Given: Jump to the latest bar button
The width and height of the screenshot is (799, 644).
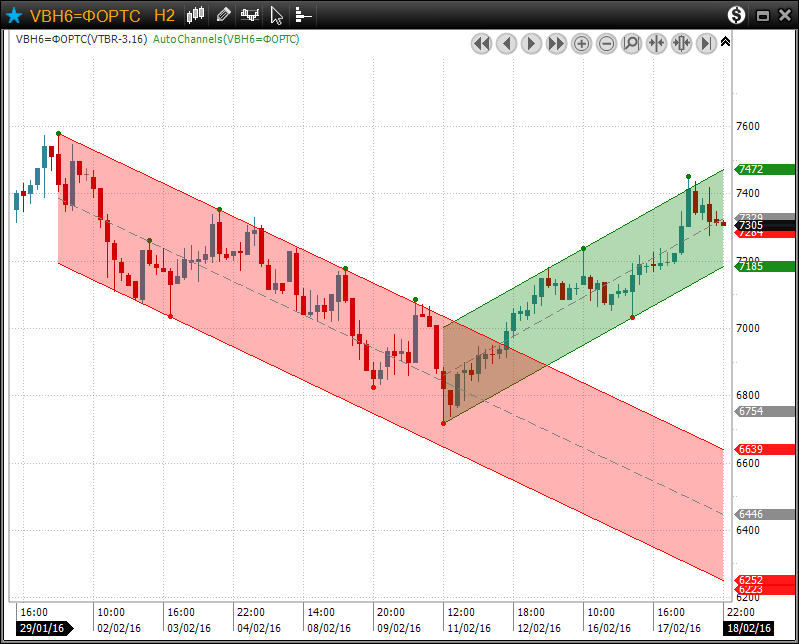Looking at the screenshot, I should [706, 43].
